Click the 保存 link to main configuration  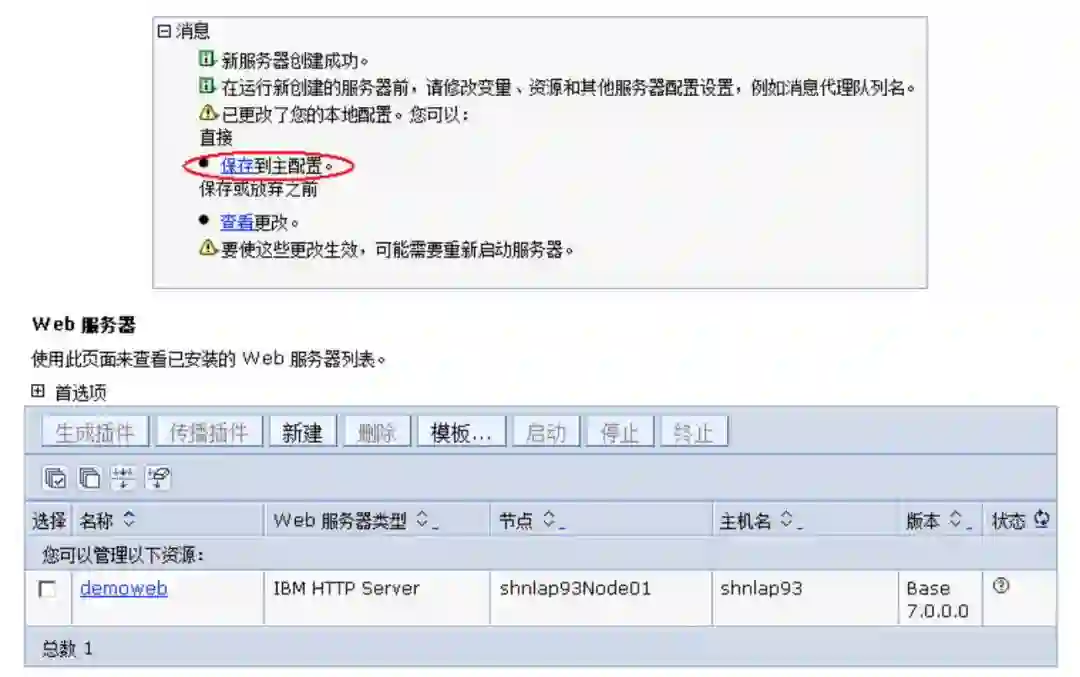[237, 166]
